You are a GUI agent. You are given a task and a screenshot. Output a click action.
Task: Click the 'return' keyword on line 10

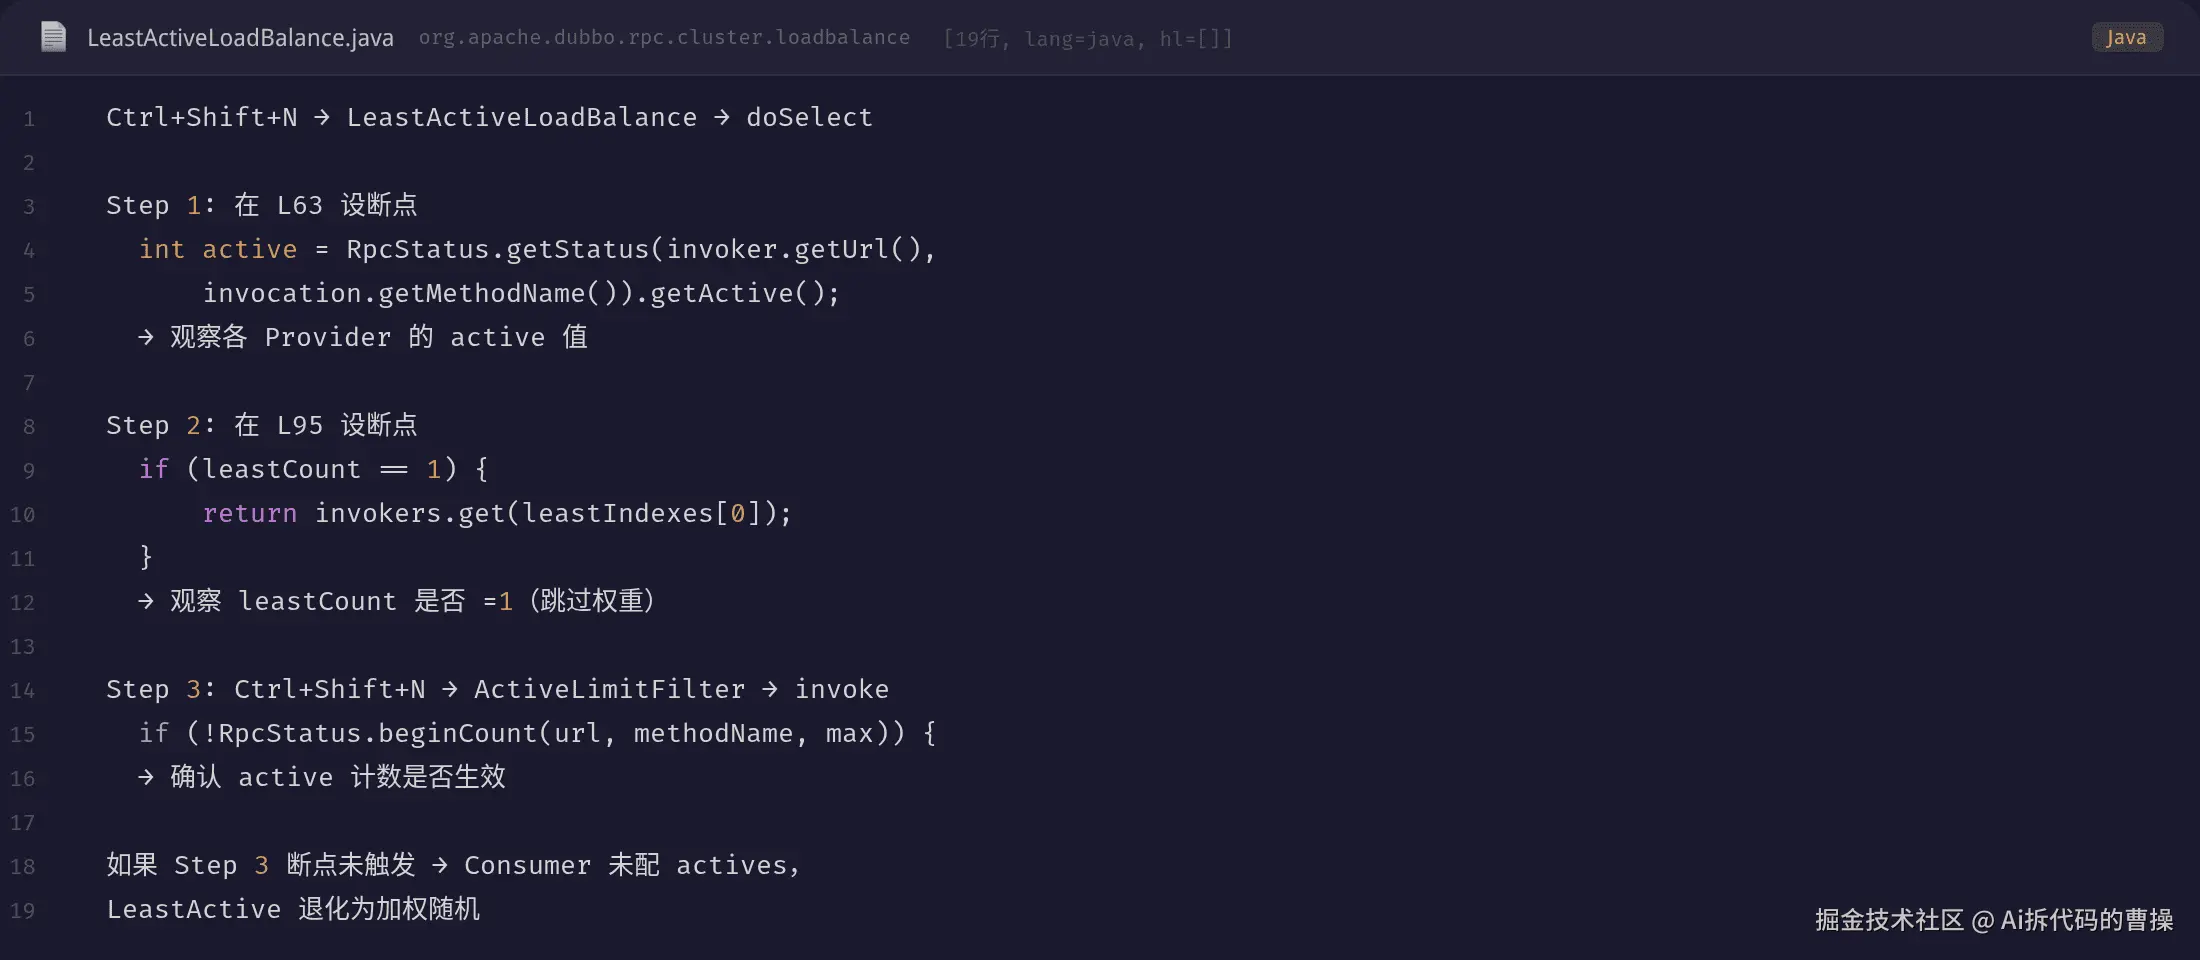click(x=250, y=513)
